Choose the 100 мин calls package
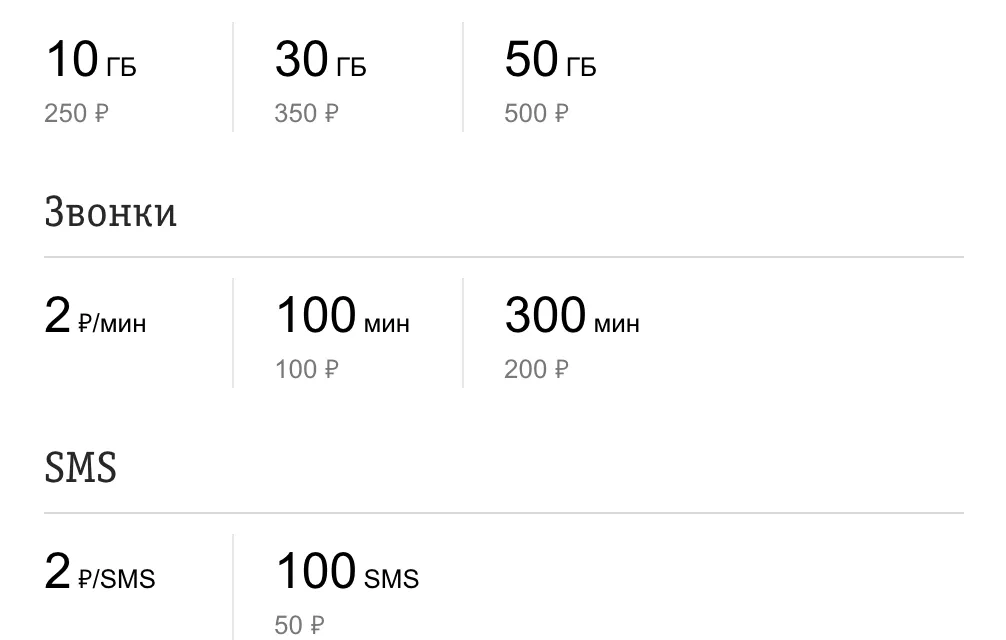Image resolution: width=1006 pixels, height=640 pixels. (342, 318)
